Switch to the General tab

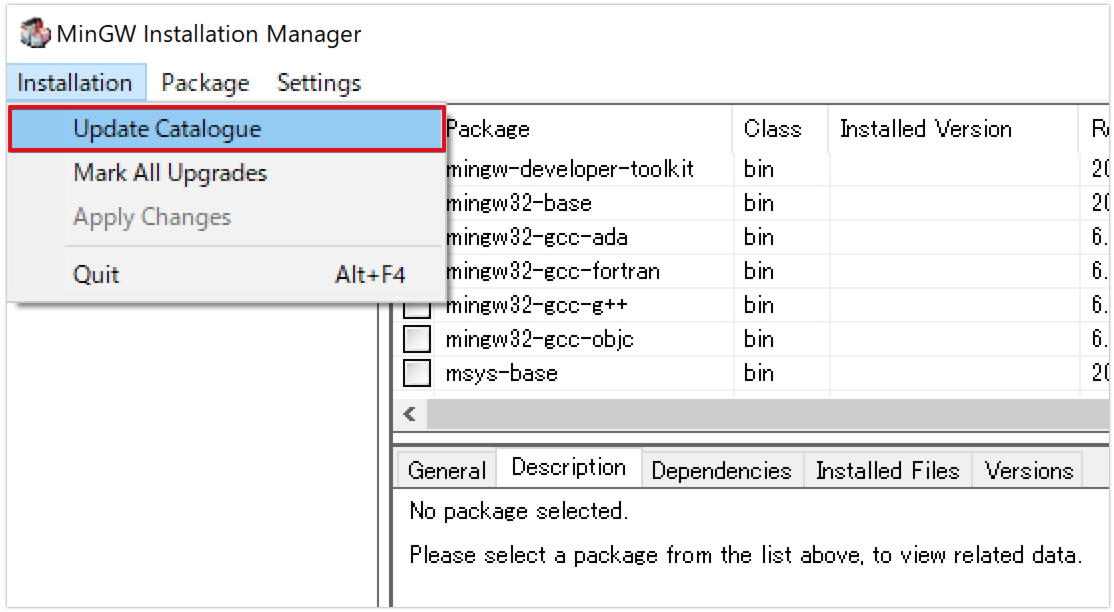click(446, 471)
